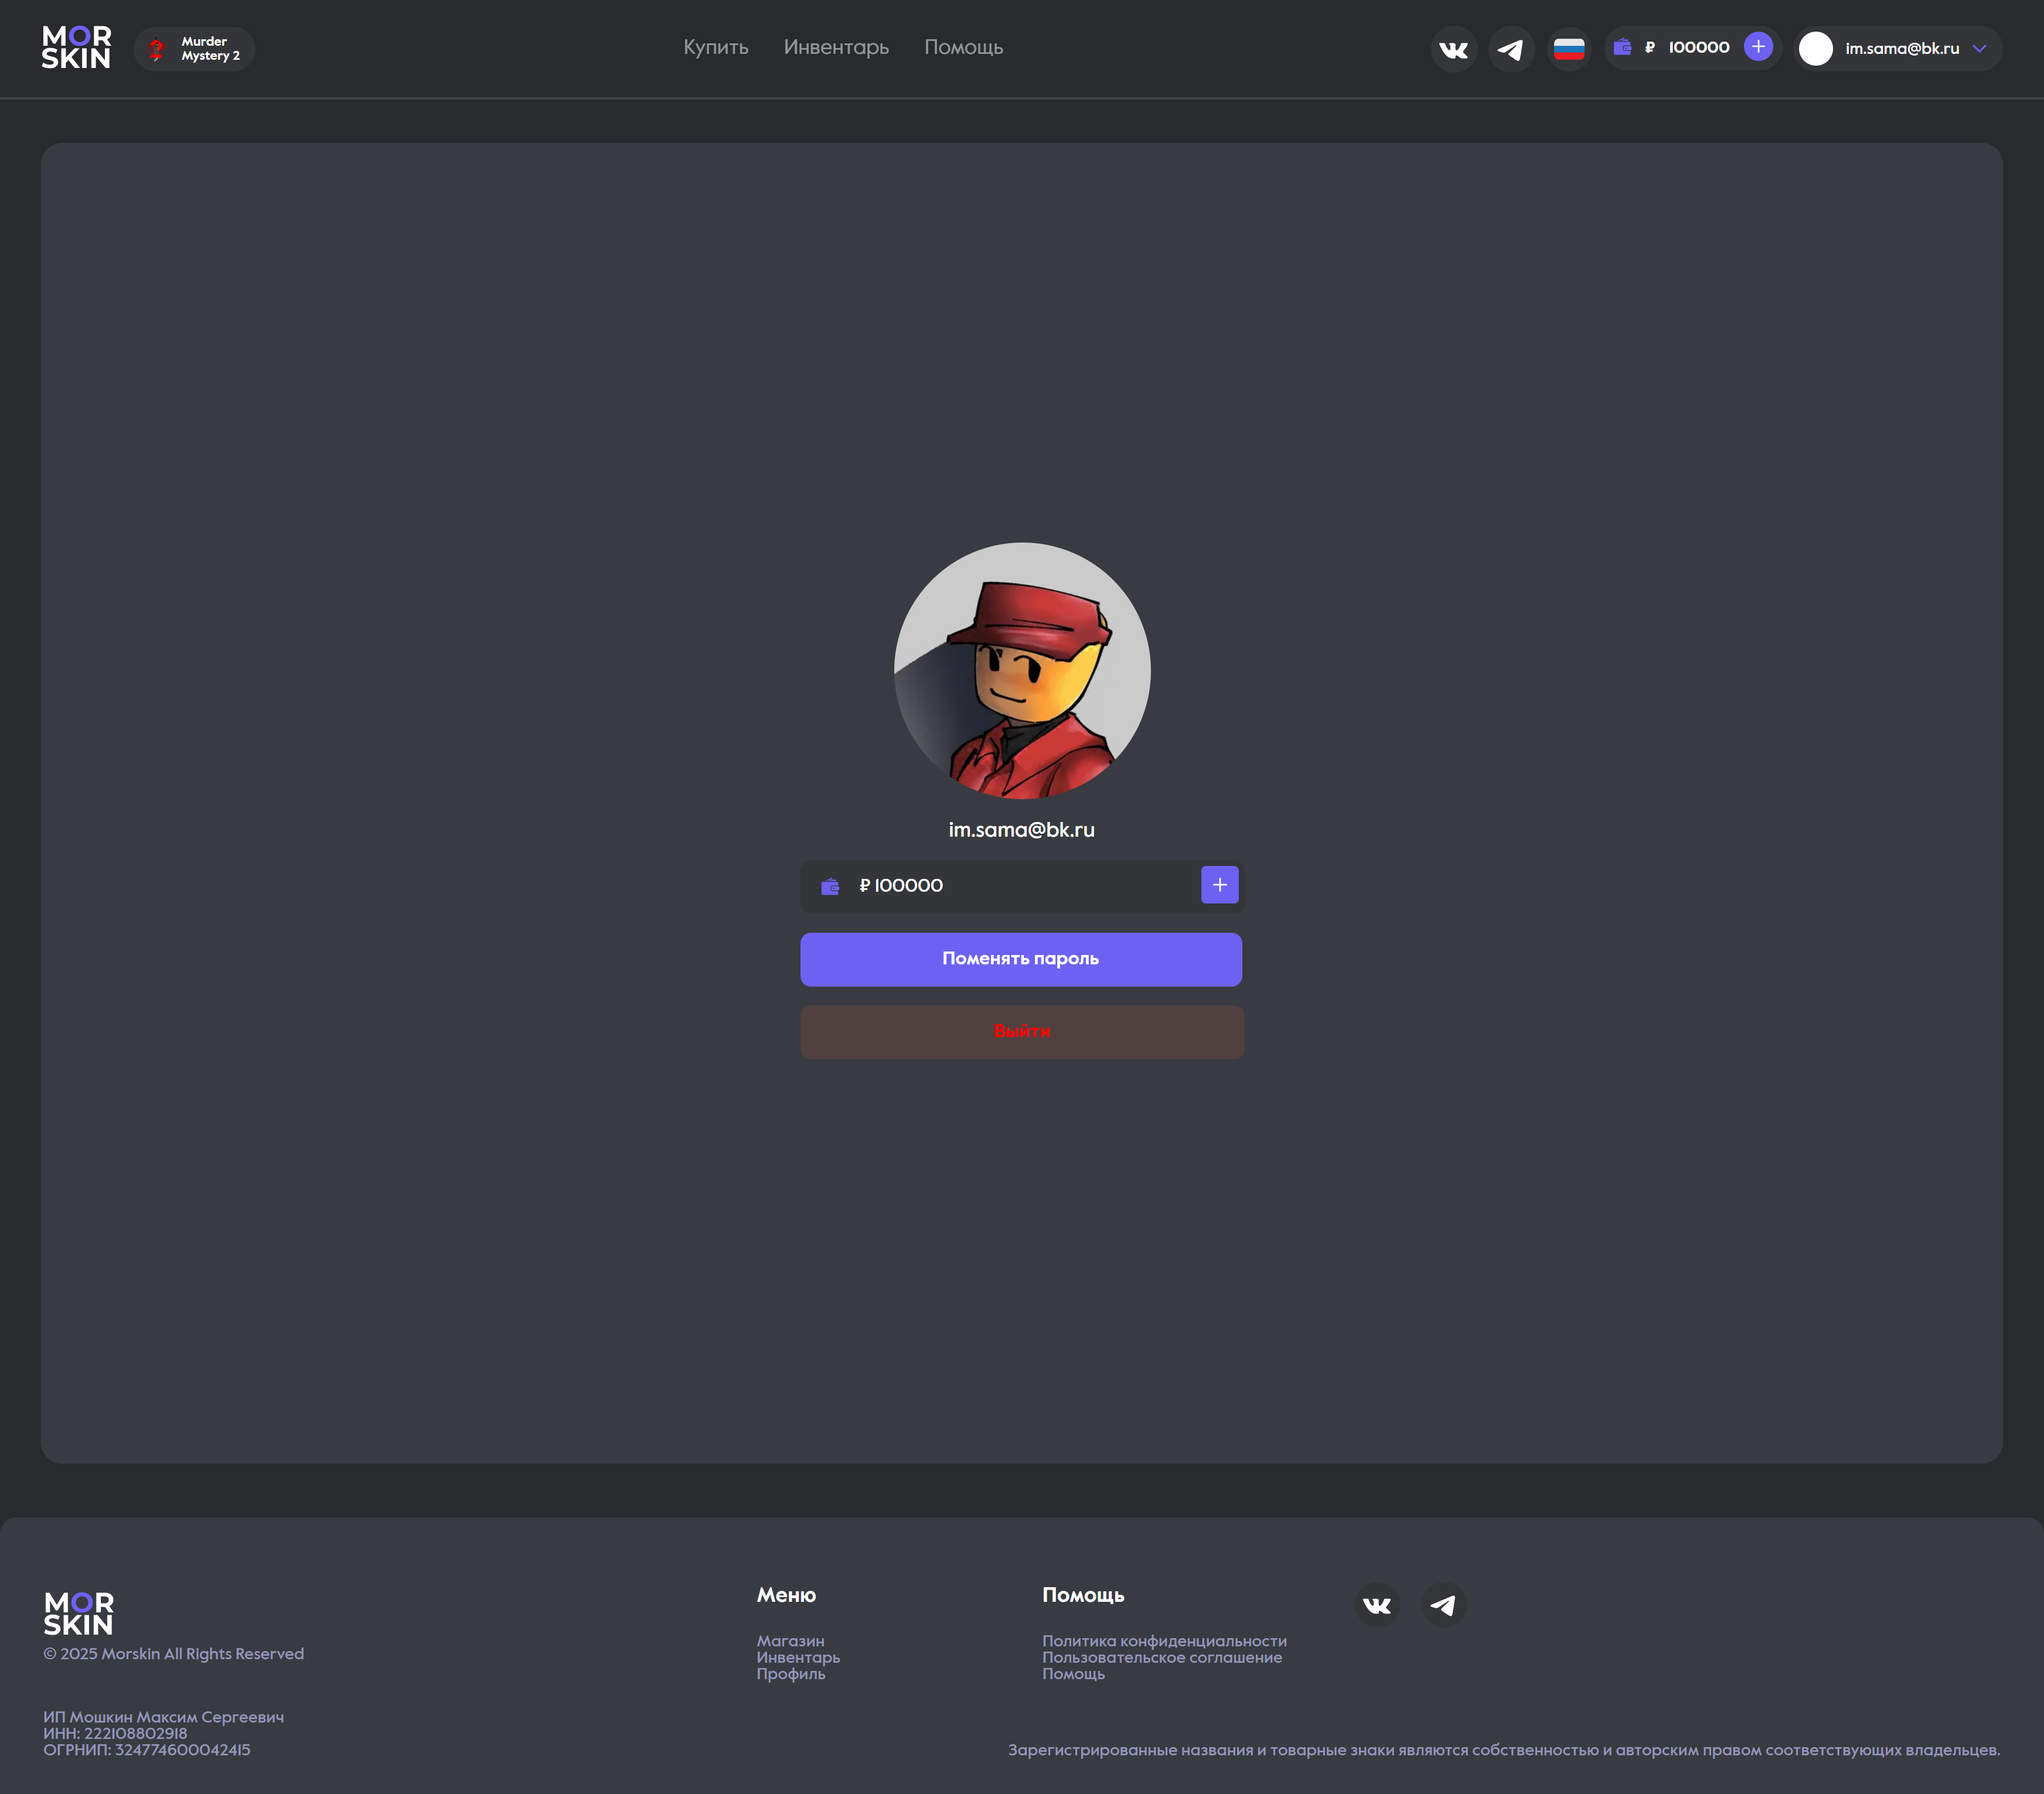The image size is (2044, 1794).
Task: Open the VK icon in header
Action: (x=1453, y=49)
